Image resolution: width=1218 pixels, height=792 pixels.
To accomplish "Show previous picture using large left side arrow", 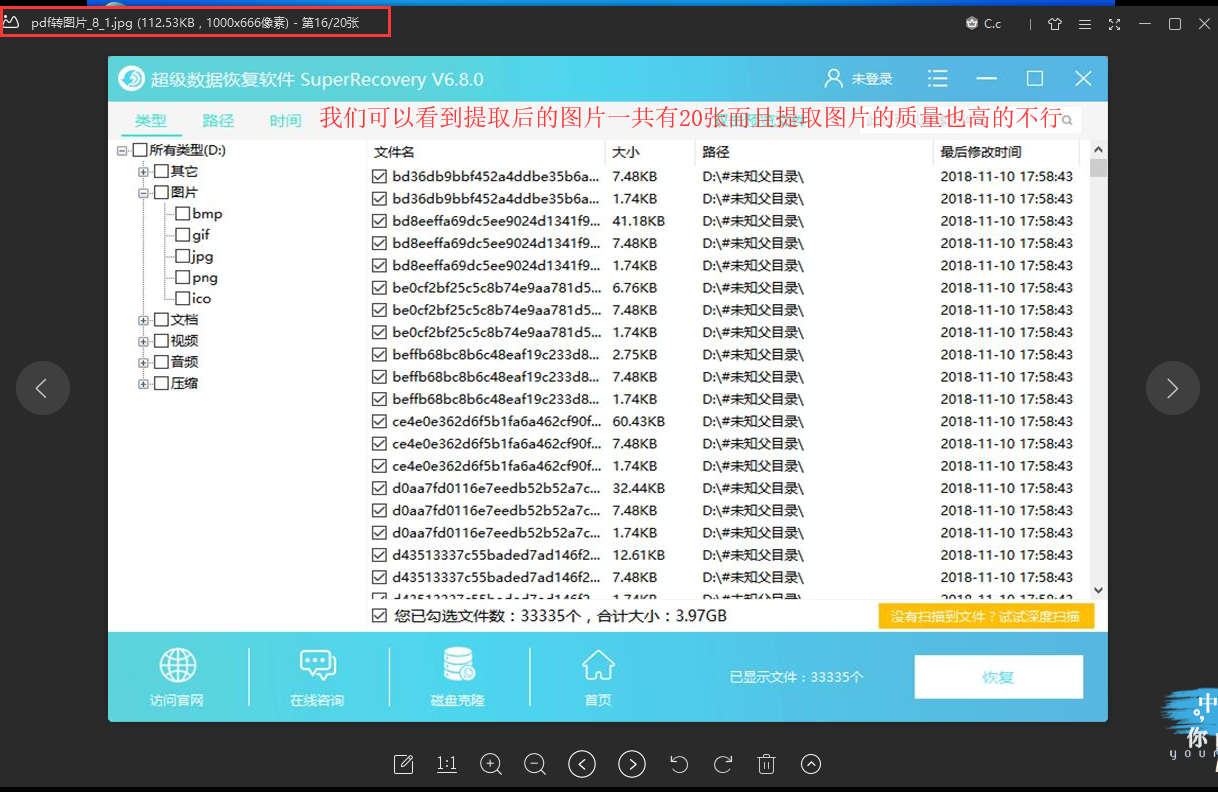I will click(x=42, y=388).
